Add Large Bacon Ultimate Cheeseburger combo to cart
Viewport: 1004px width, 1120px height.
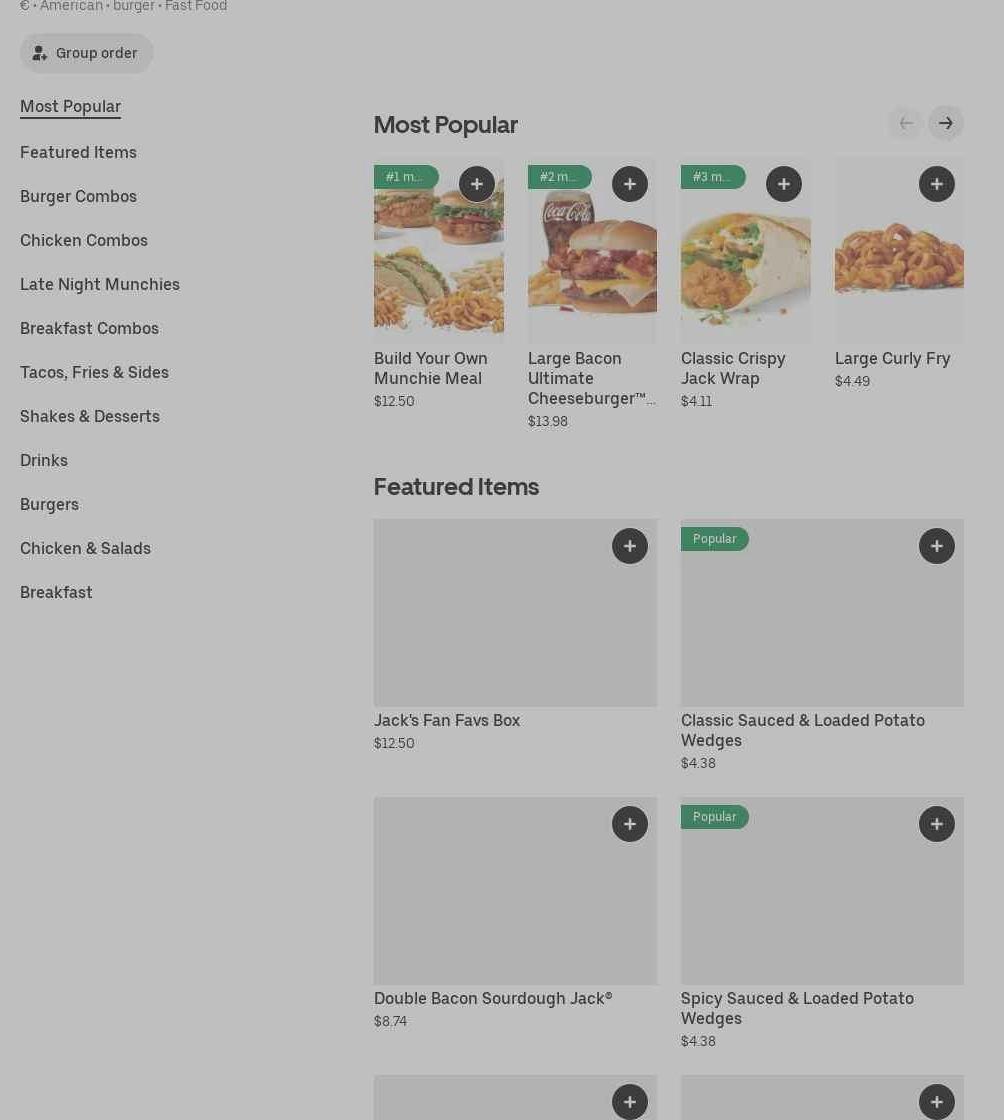(x=630, y=184)
